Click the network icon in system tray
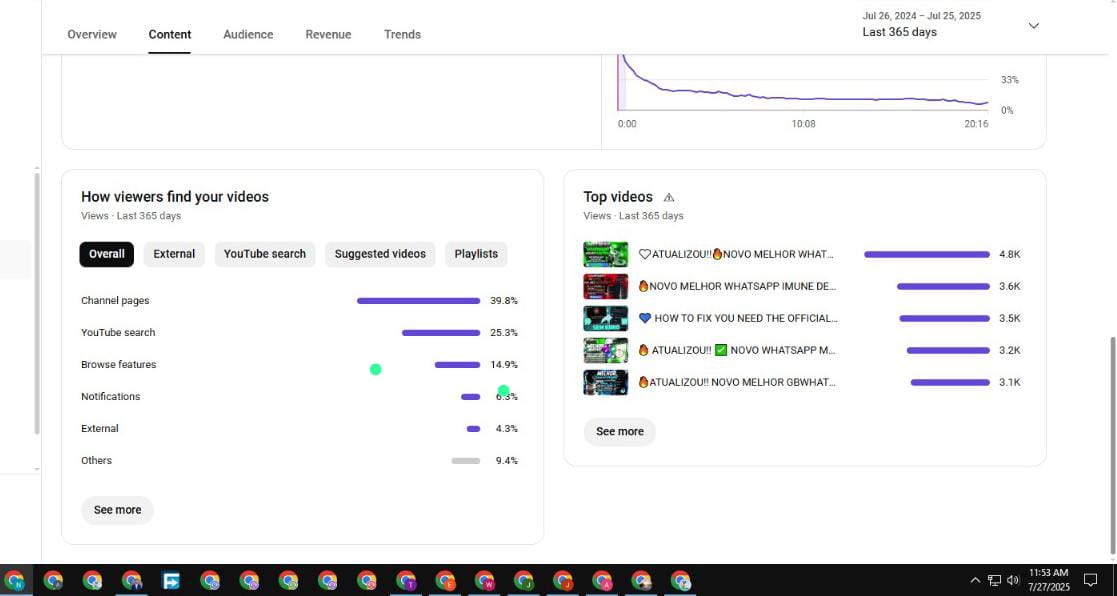 pos(994,580)
